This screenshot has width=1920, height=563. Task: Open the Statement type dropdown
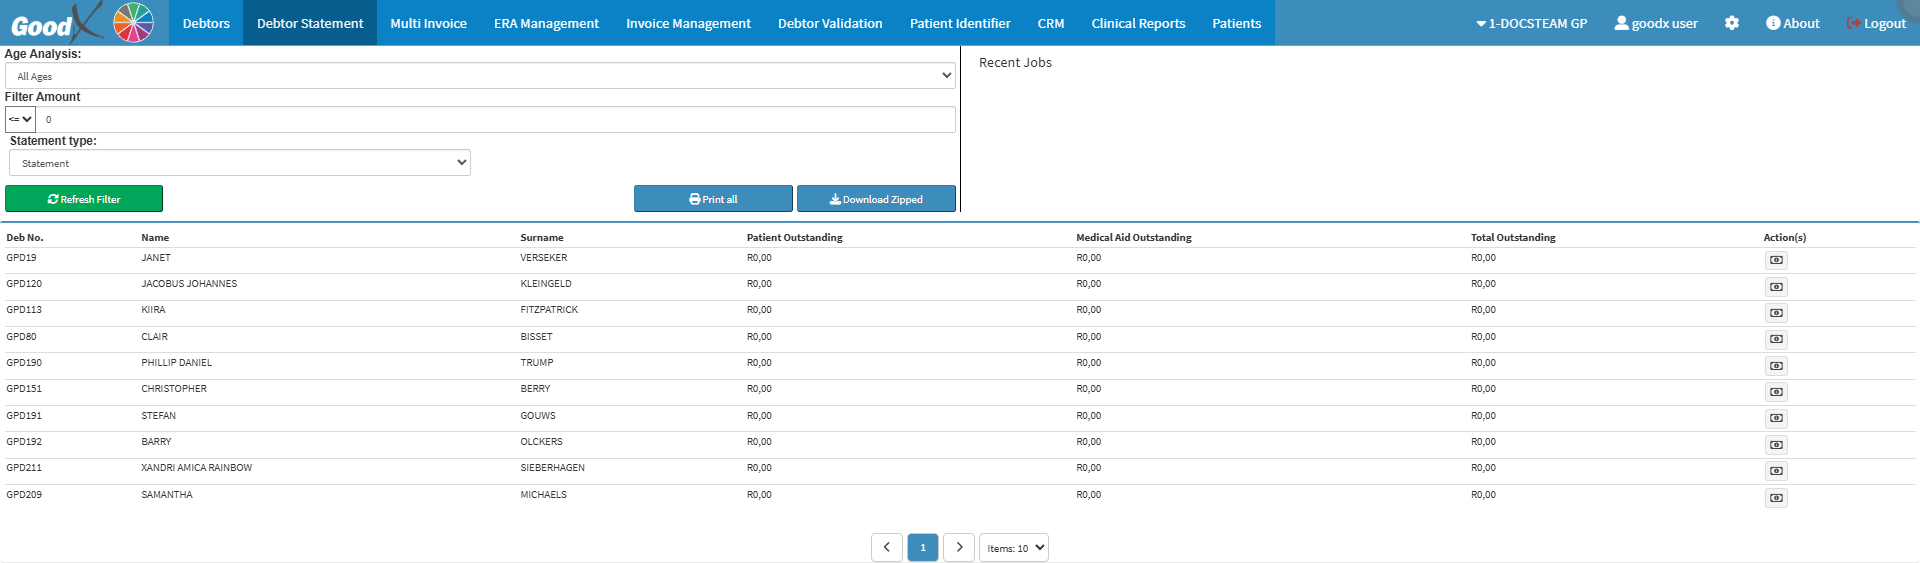[x=240, y=163]
